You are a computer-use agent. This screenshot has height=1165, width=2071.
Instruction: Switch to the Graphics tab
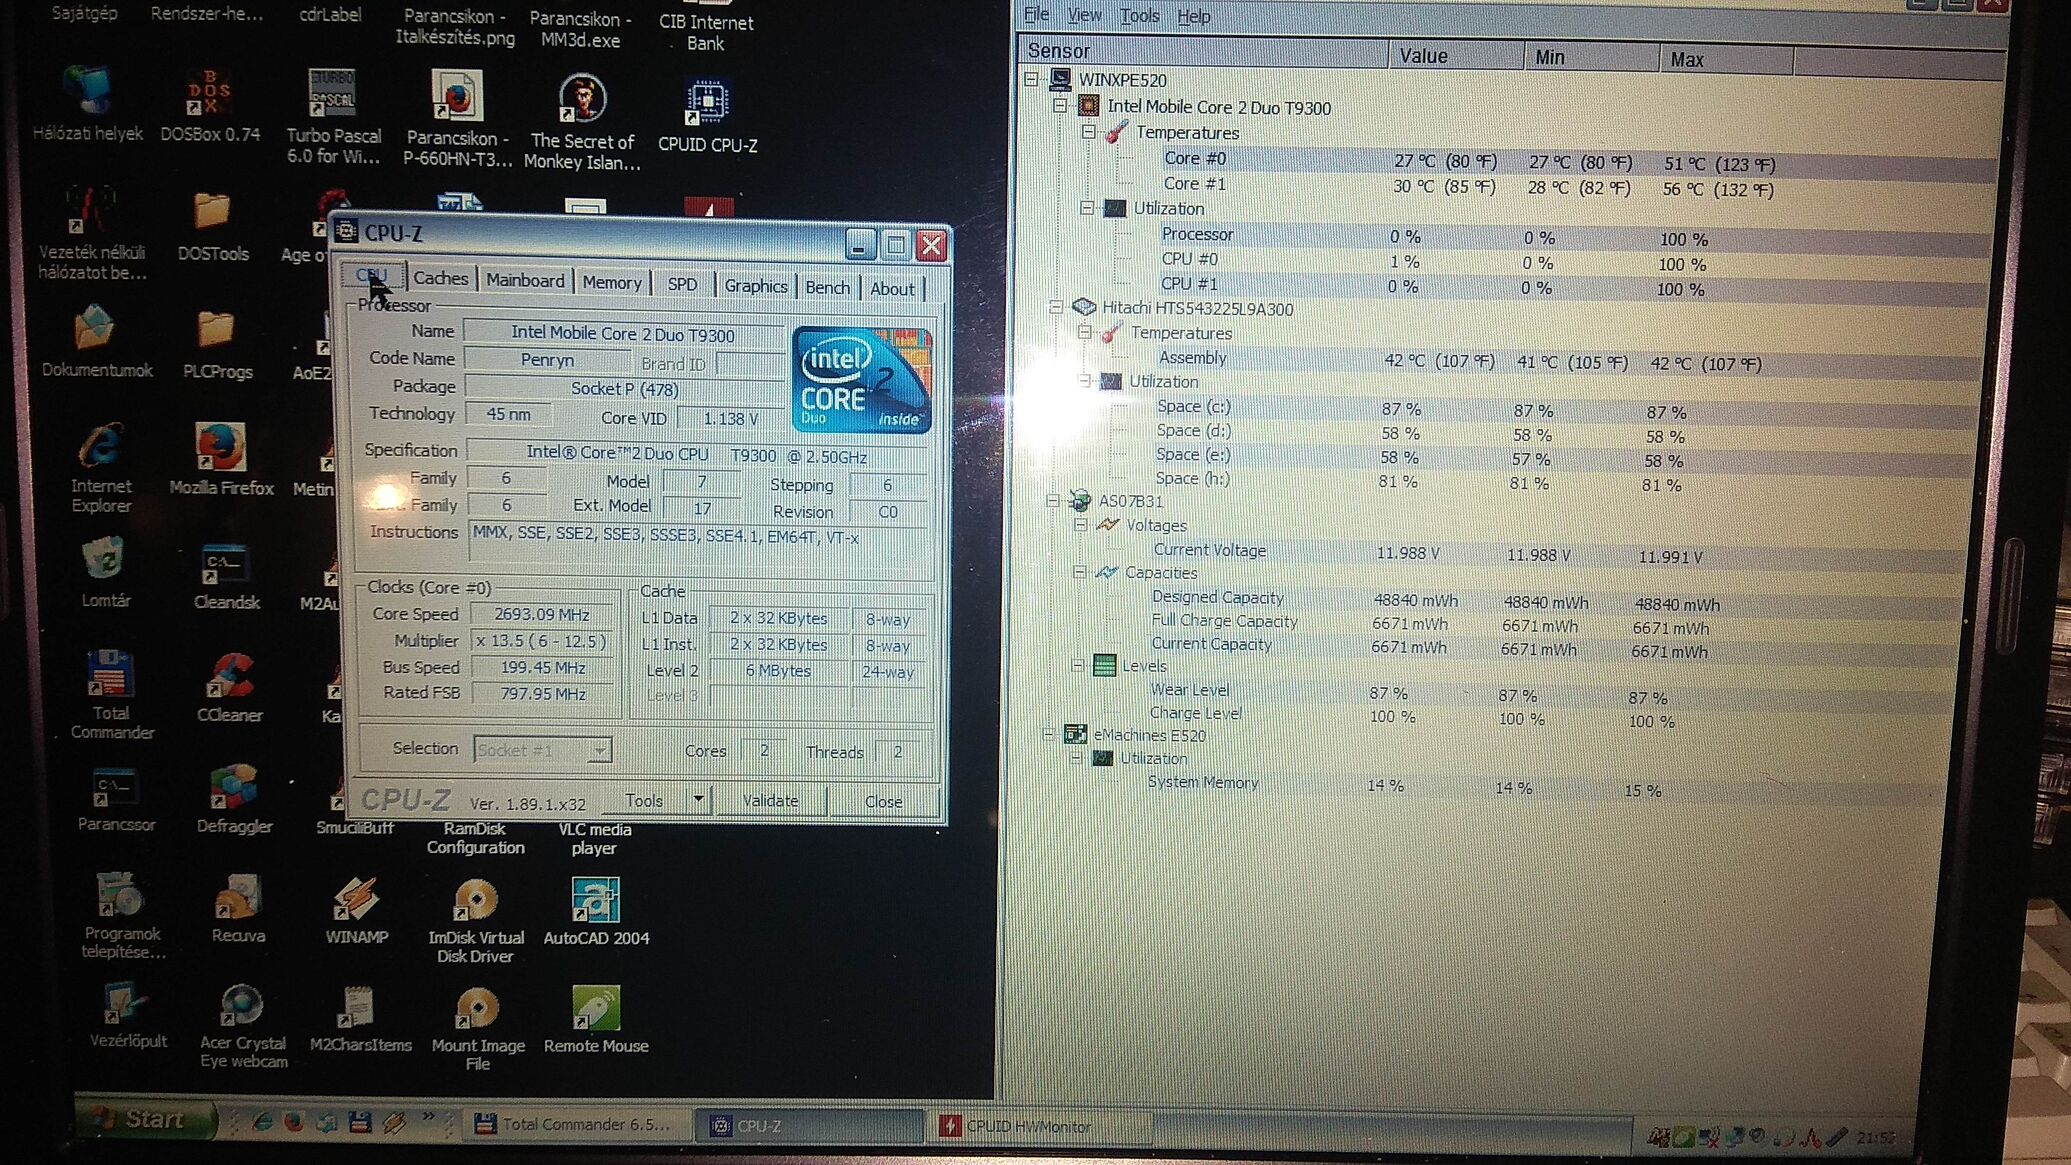coord(755,286)
